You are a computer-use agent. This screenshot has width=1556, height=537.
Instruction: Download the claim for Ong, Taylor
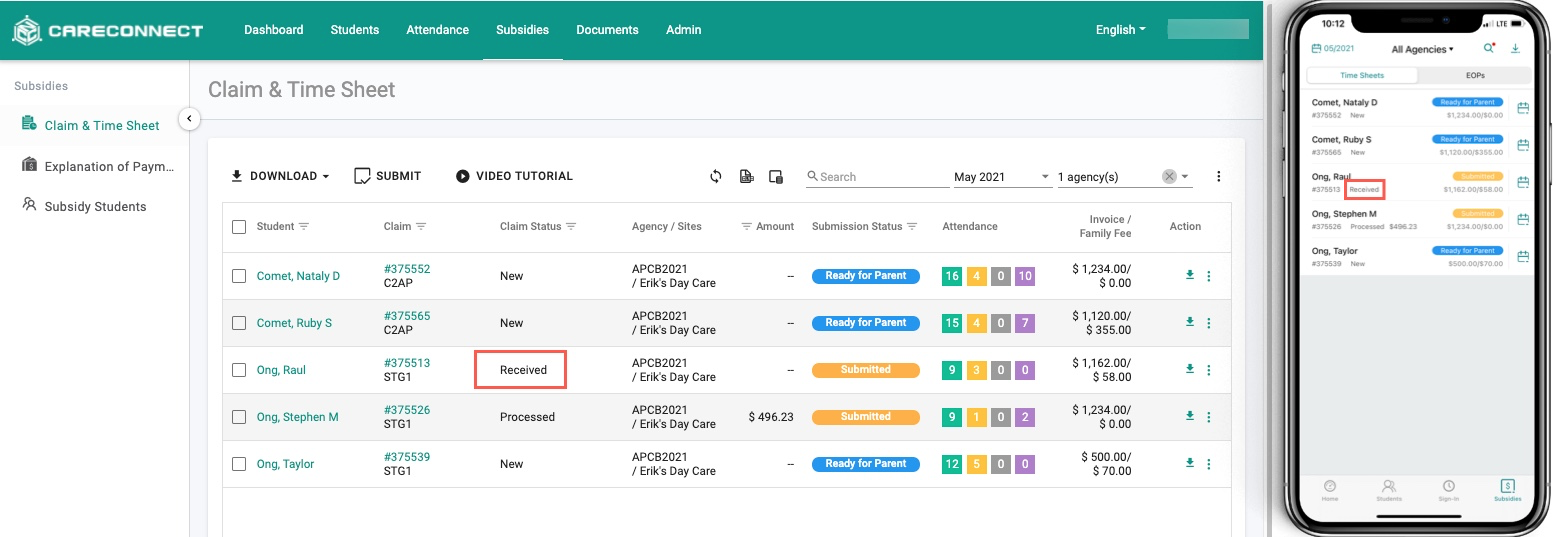point(1190,463)
